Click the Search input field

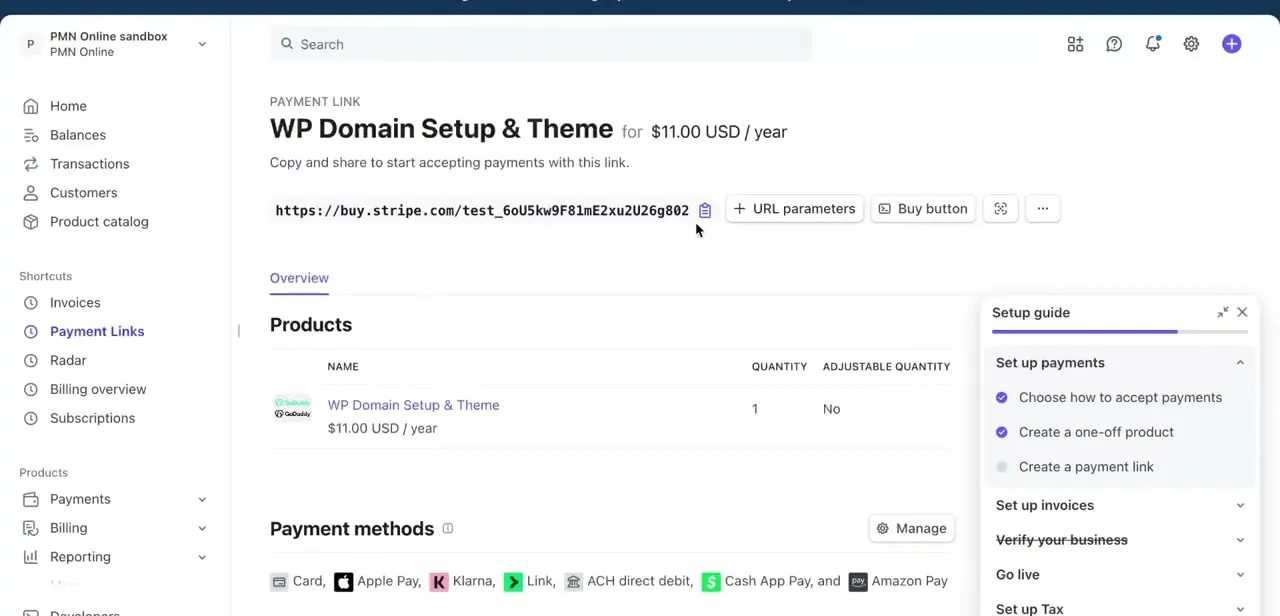tap(541, 44)
